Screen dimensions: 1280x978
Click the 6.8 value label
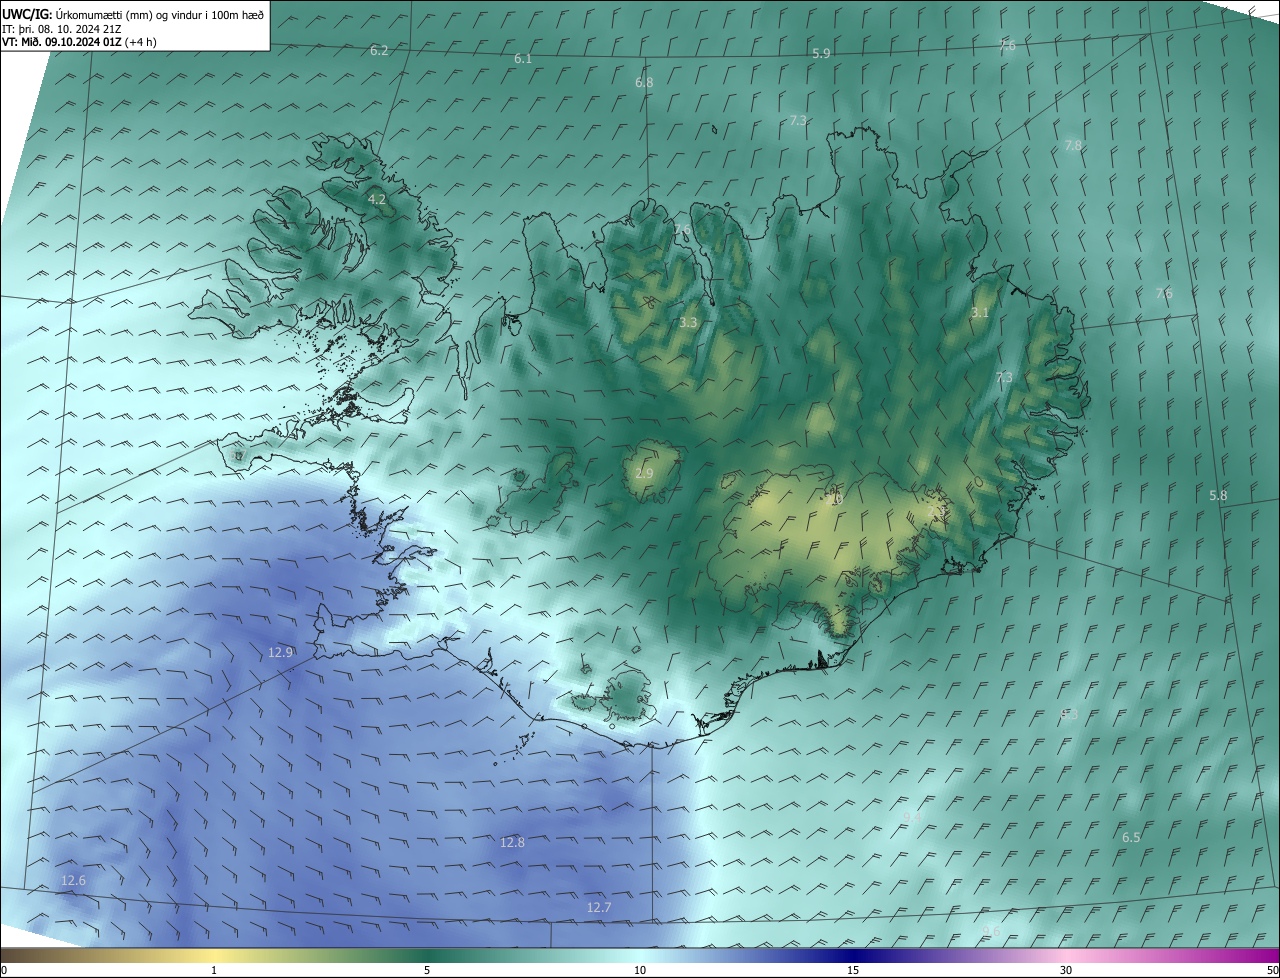pos(644,82)
